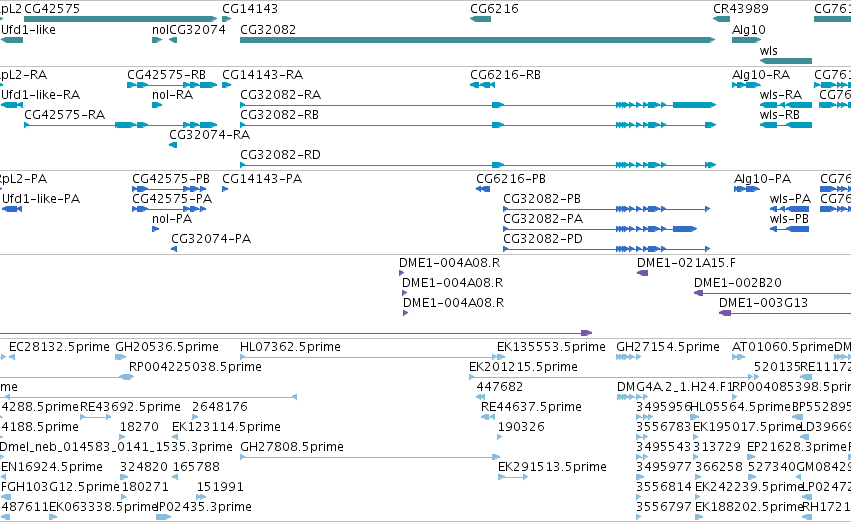Viewport: 851px width, 522px height.
Task: Click the 2648176 feature label
Action: pyautogui.click(x=220, y=407)
